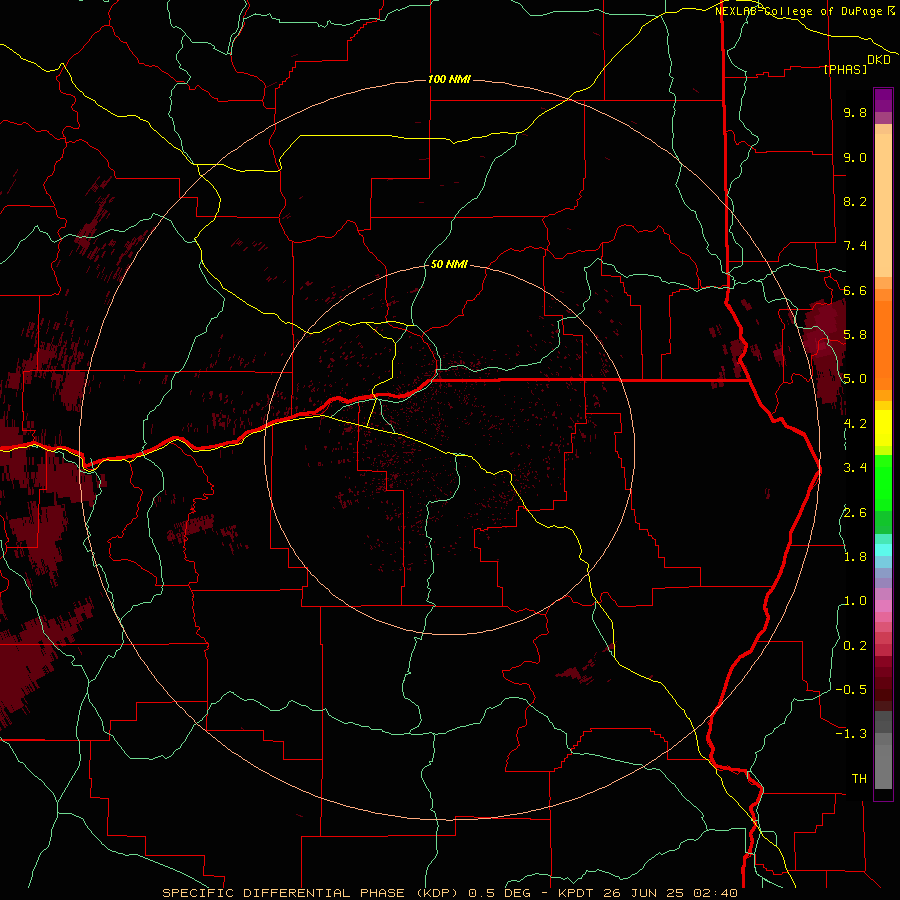Click the peach color band near 8.2
The width and height of the screenshot is (900, 900).
coord(883,205)
